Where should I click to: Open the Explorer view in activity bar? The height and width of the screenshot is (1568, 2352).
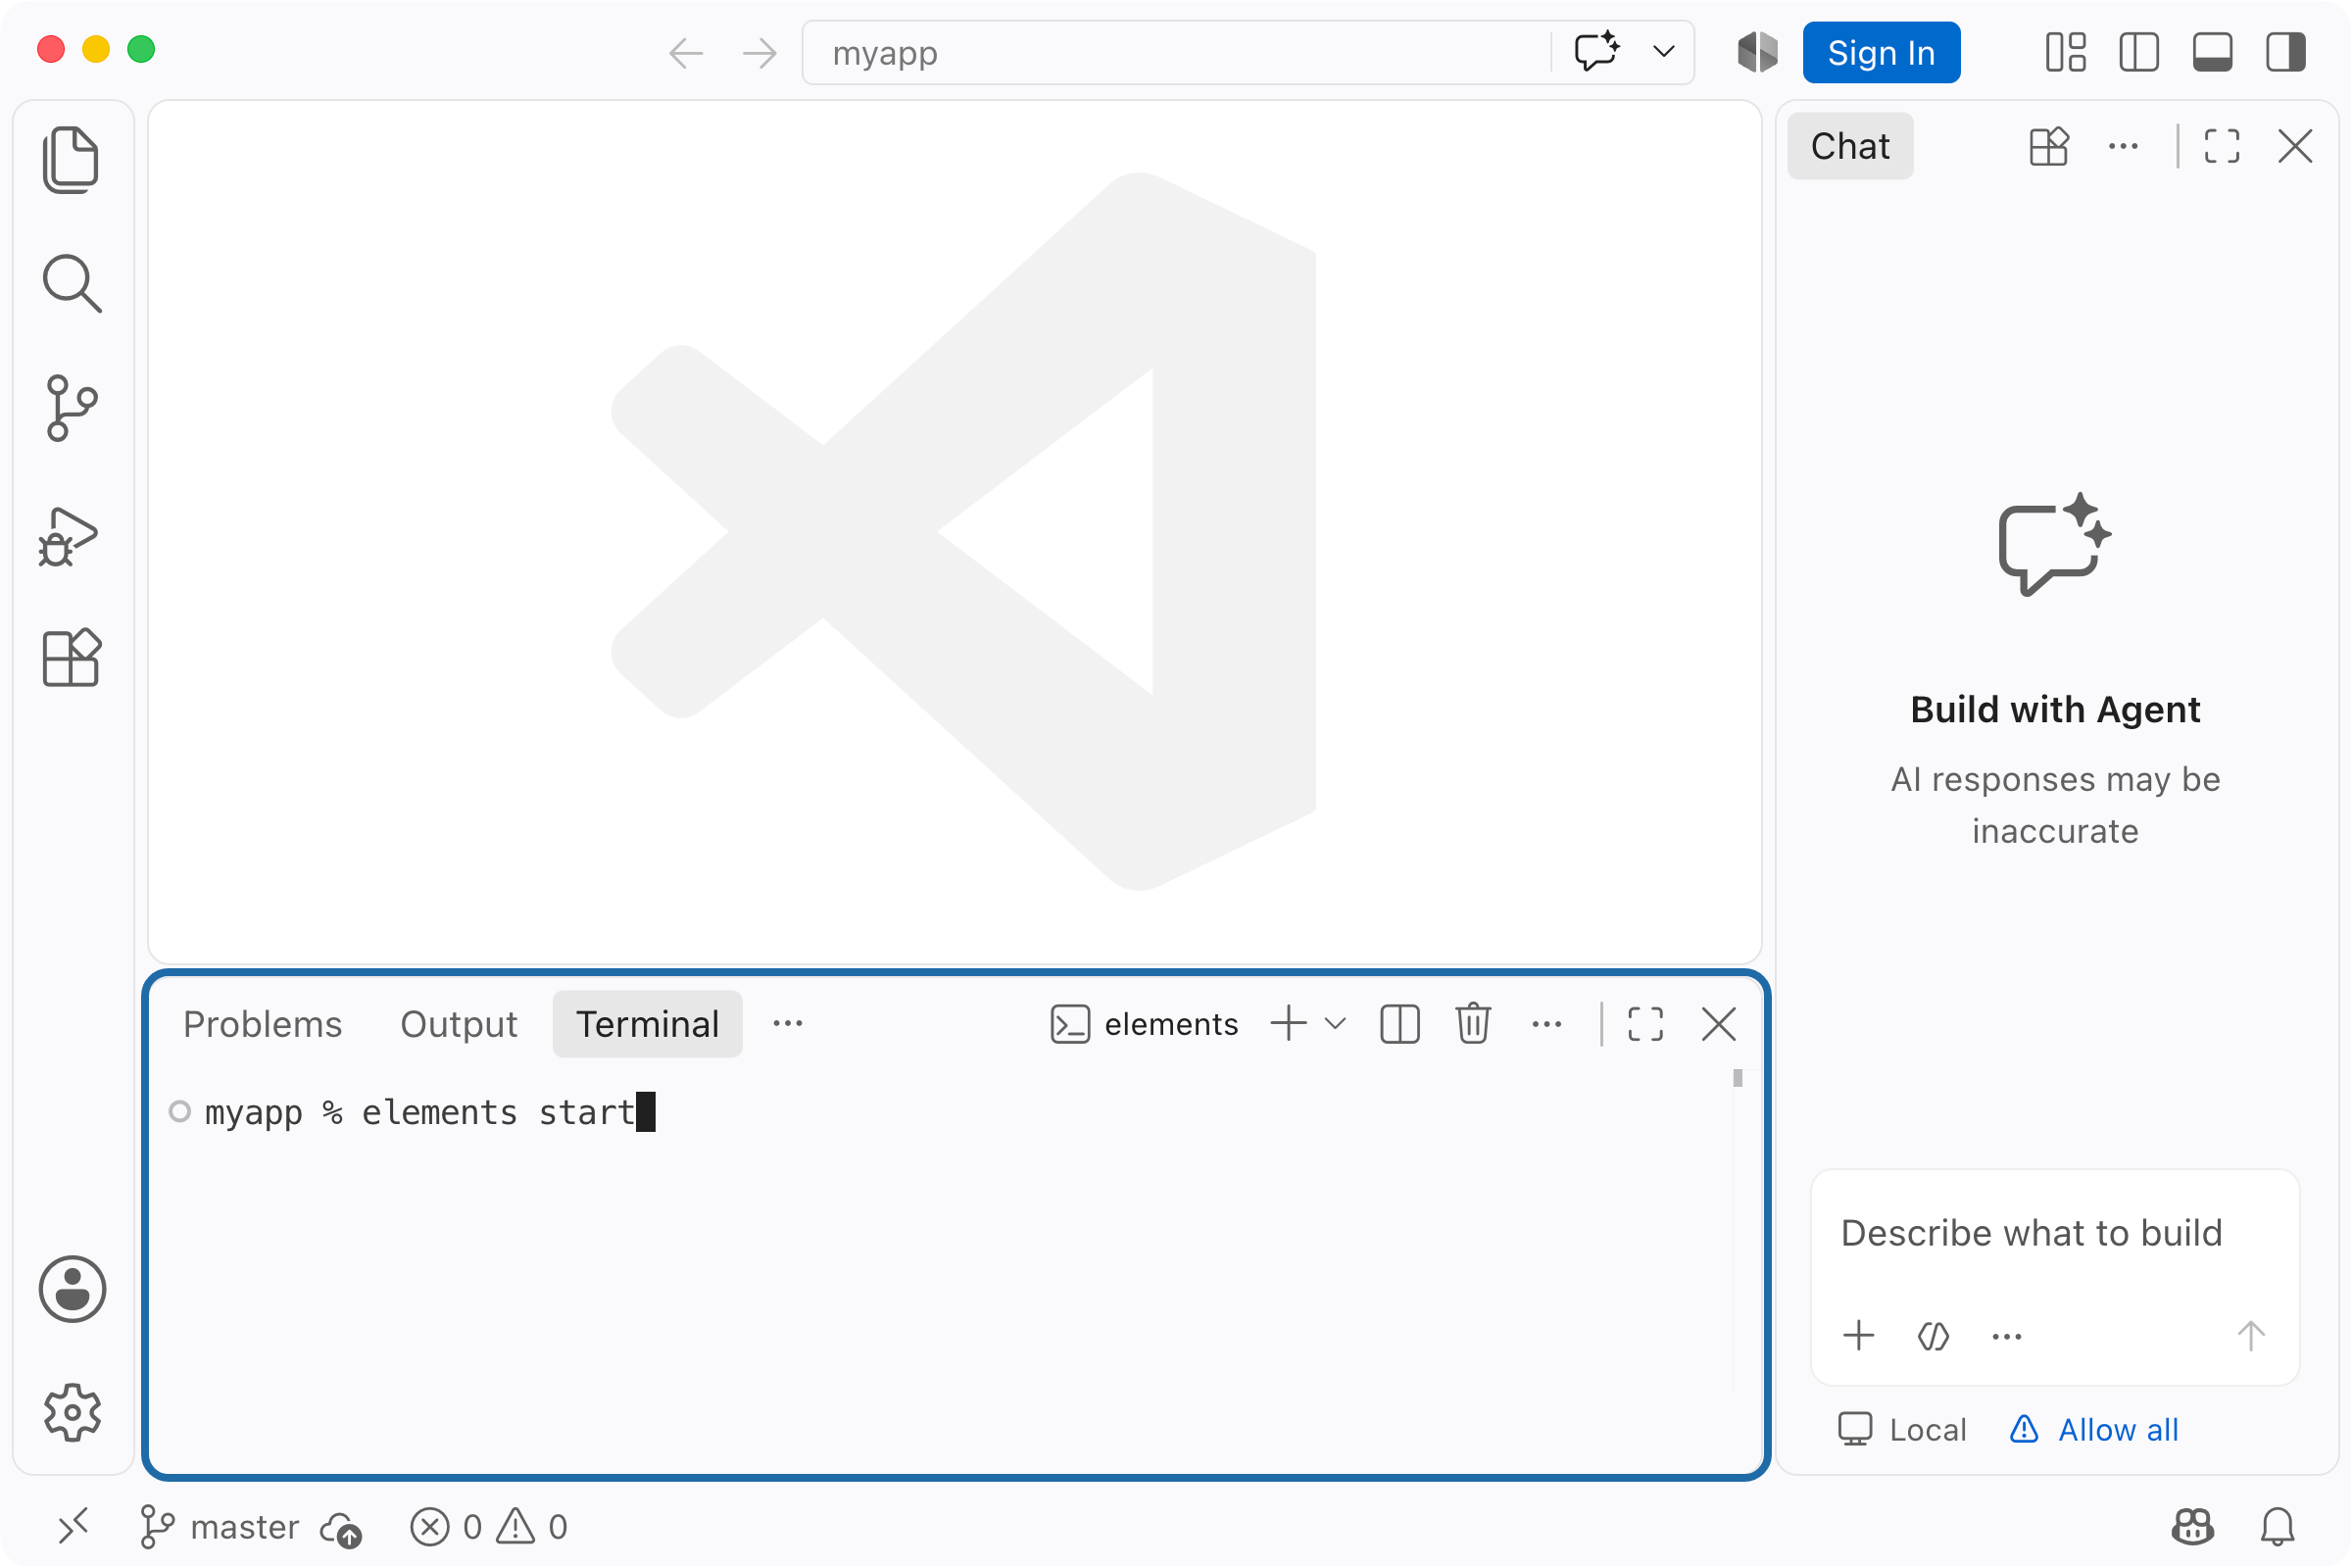(x=72, y=160)
